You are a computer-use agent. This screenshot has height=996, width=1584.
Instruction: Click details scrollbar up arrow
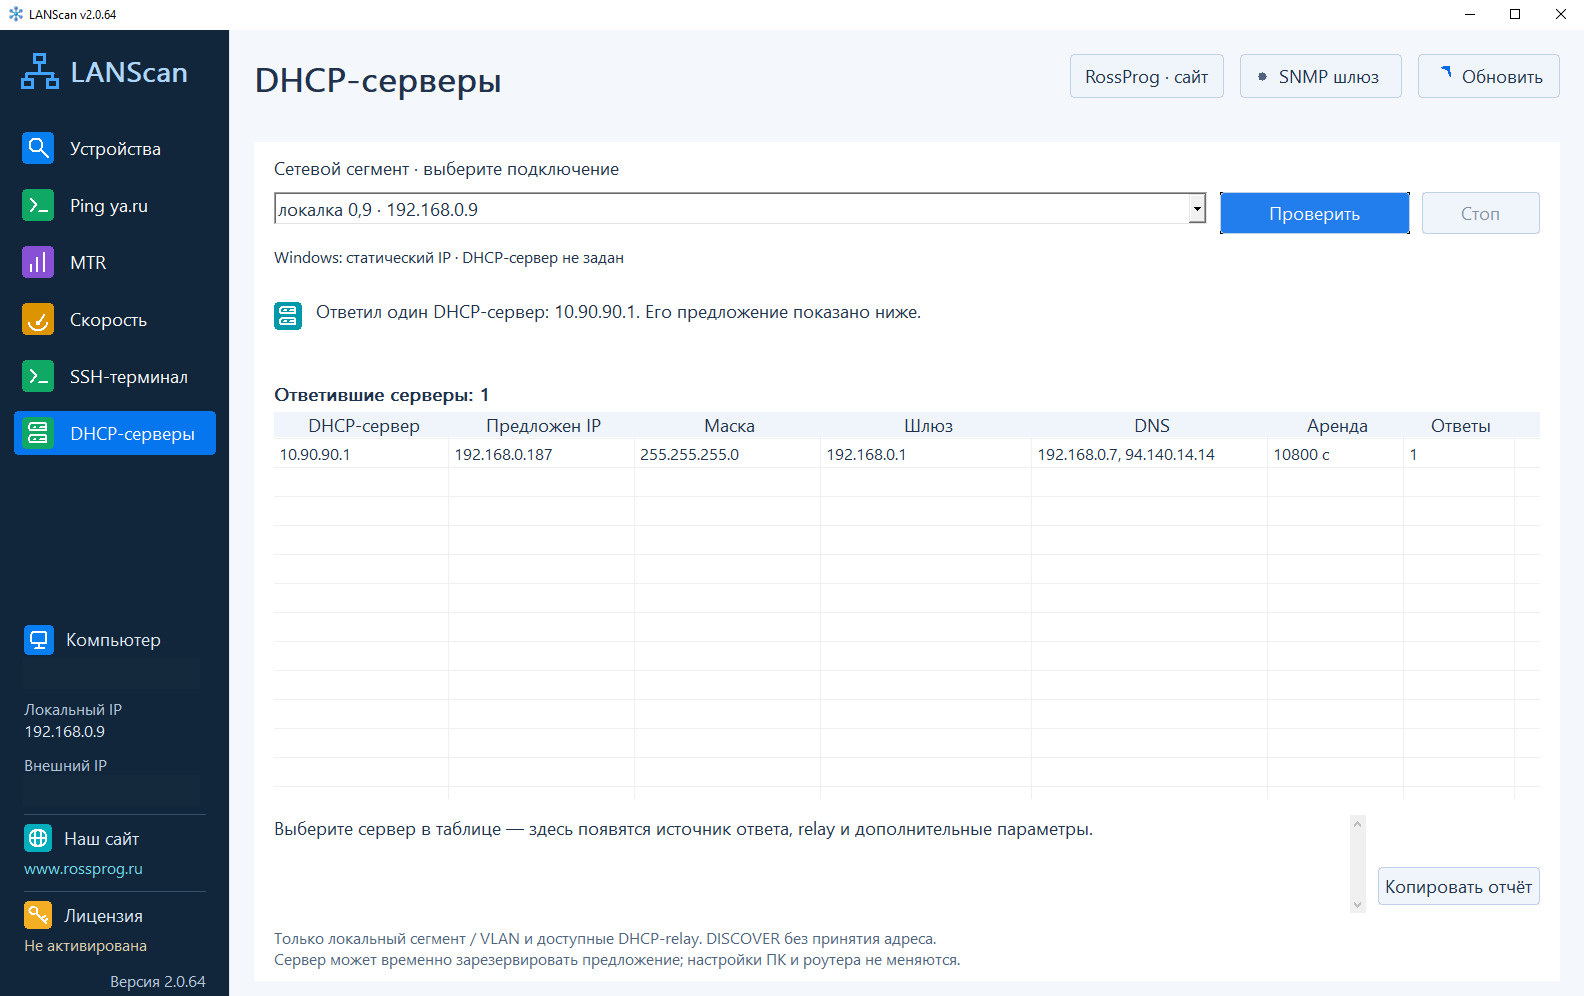point(1357,824)
